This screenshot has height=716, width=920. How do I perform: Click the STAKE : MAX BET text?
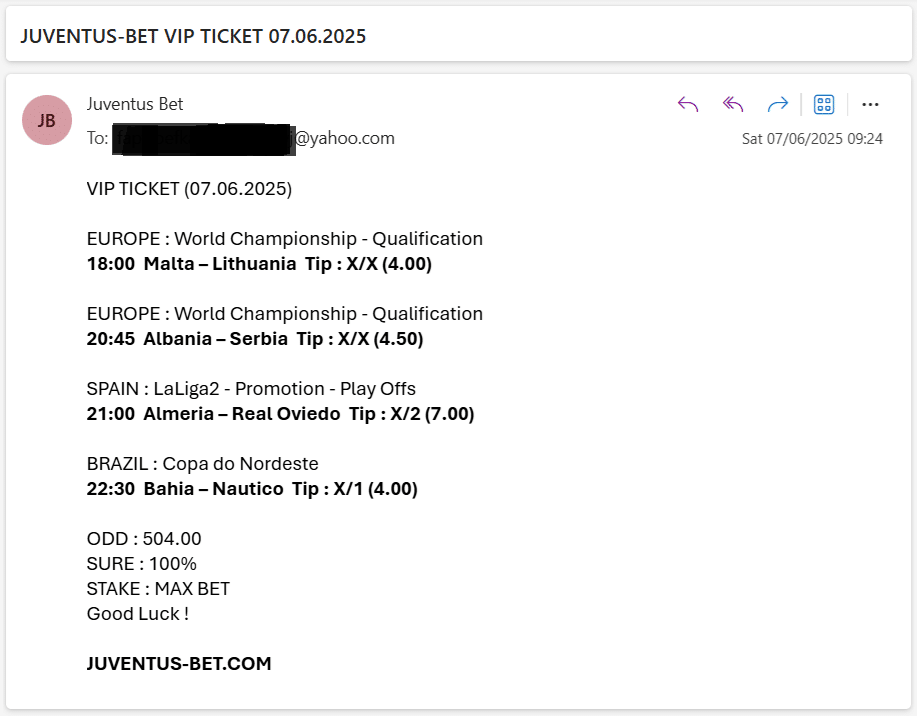coord(158,589)
